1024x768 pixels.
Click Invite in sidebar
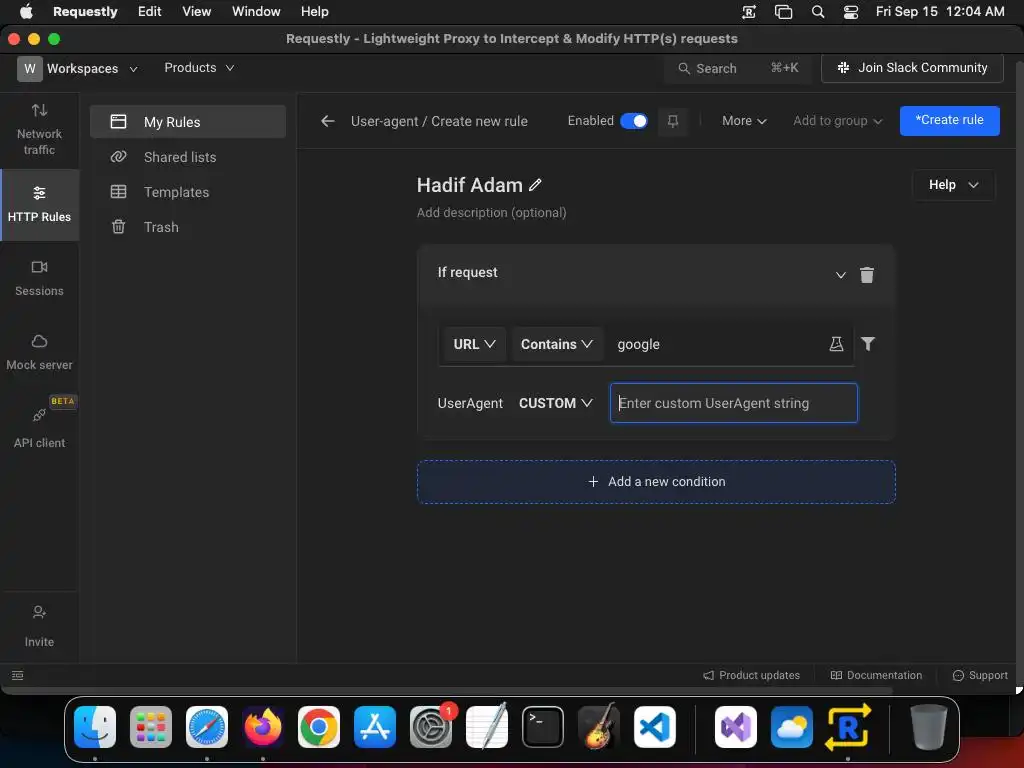[39, 626]
